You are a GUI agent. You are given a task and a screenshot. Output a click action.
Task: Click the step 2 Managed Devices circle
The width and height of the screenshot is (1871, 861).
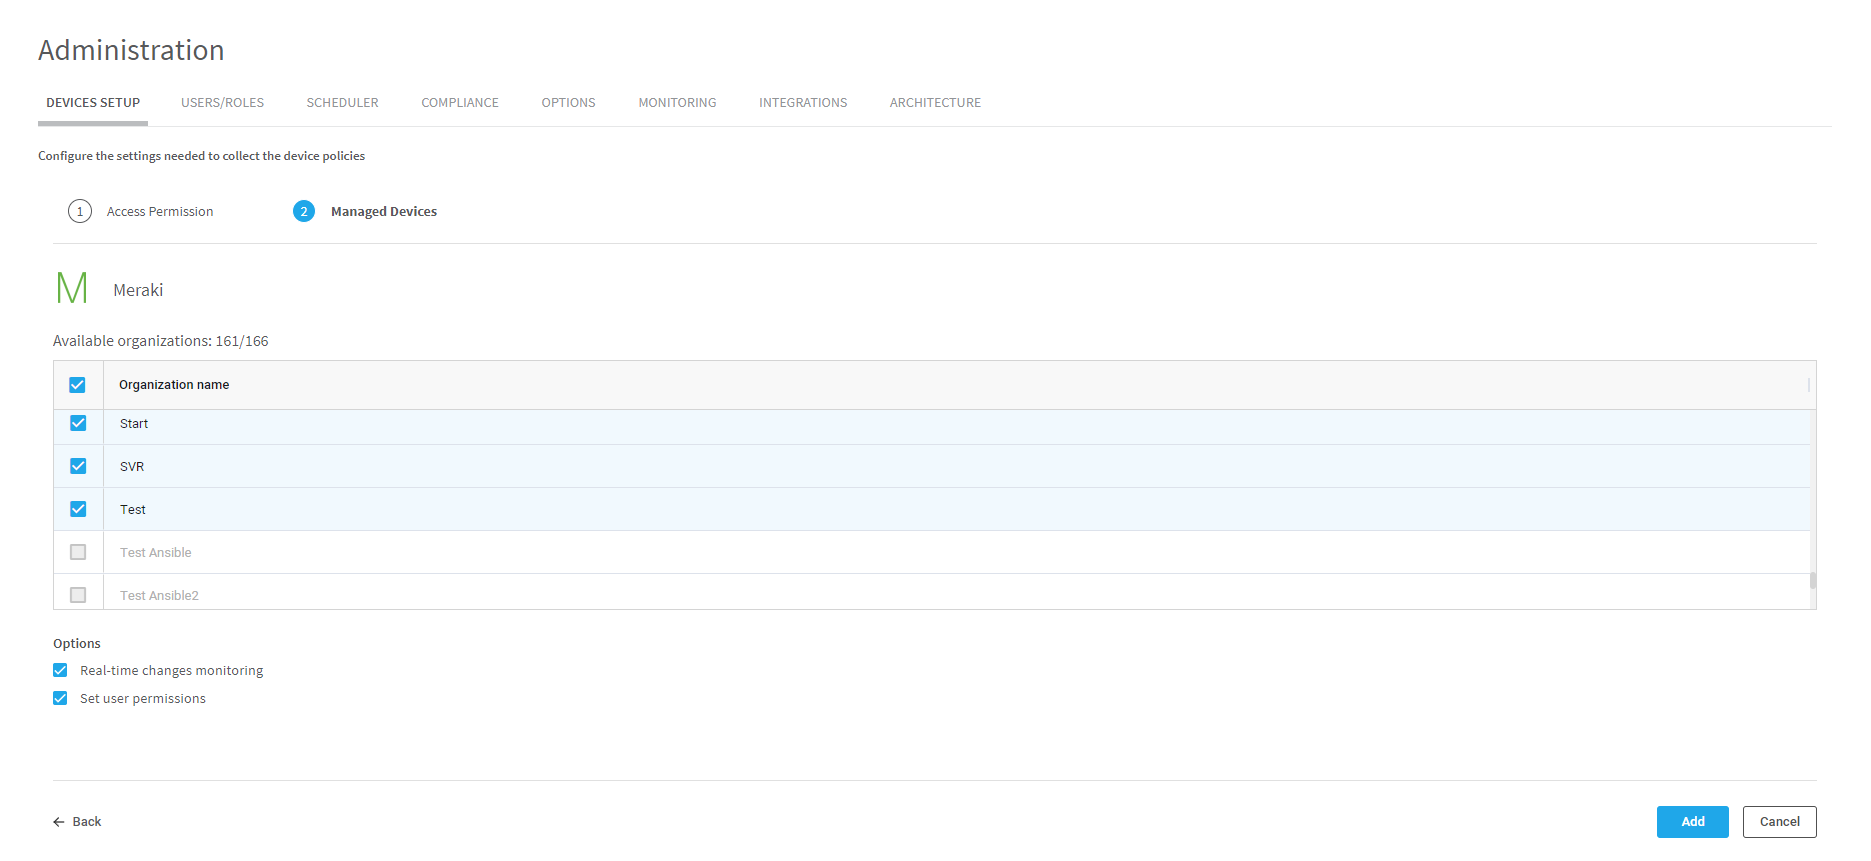point(304,211)
